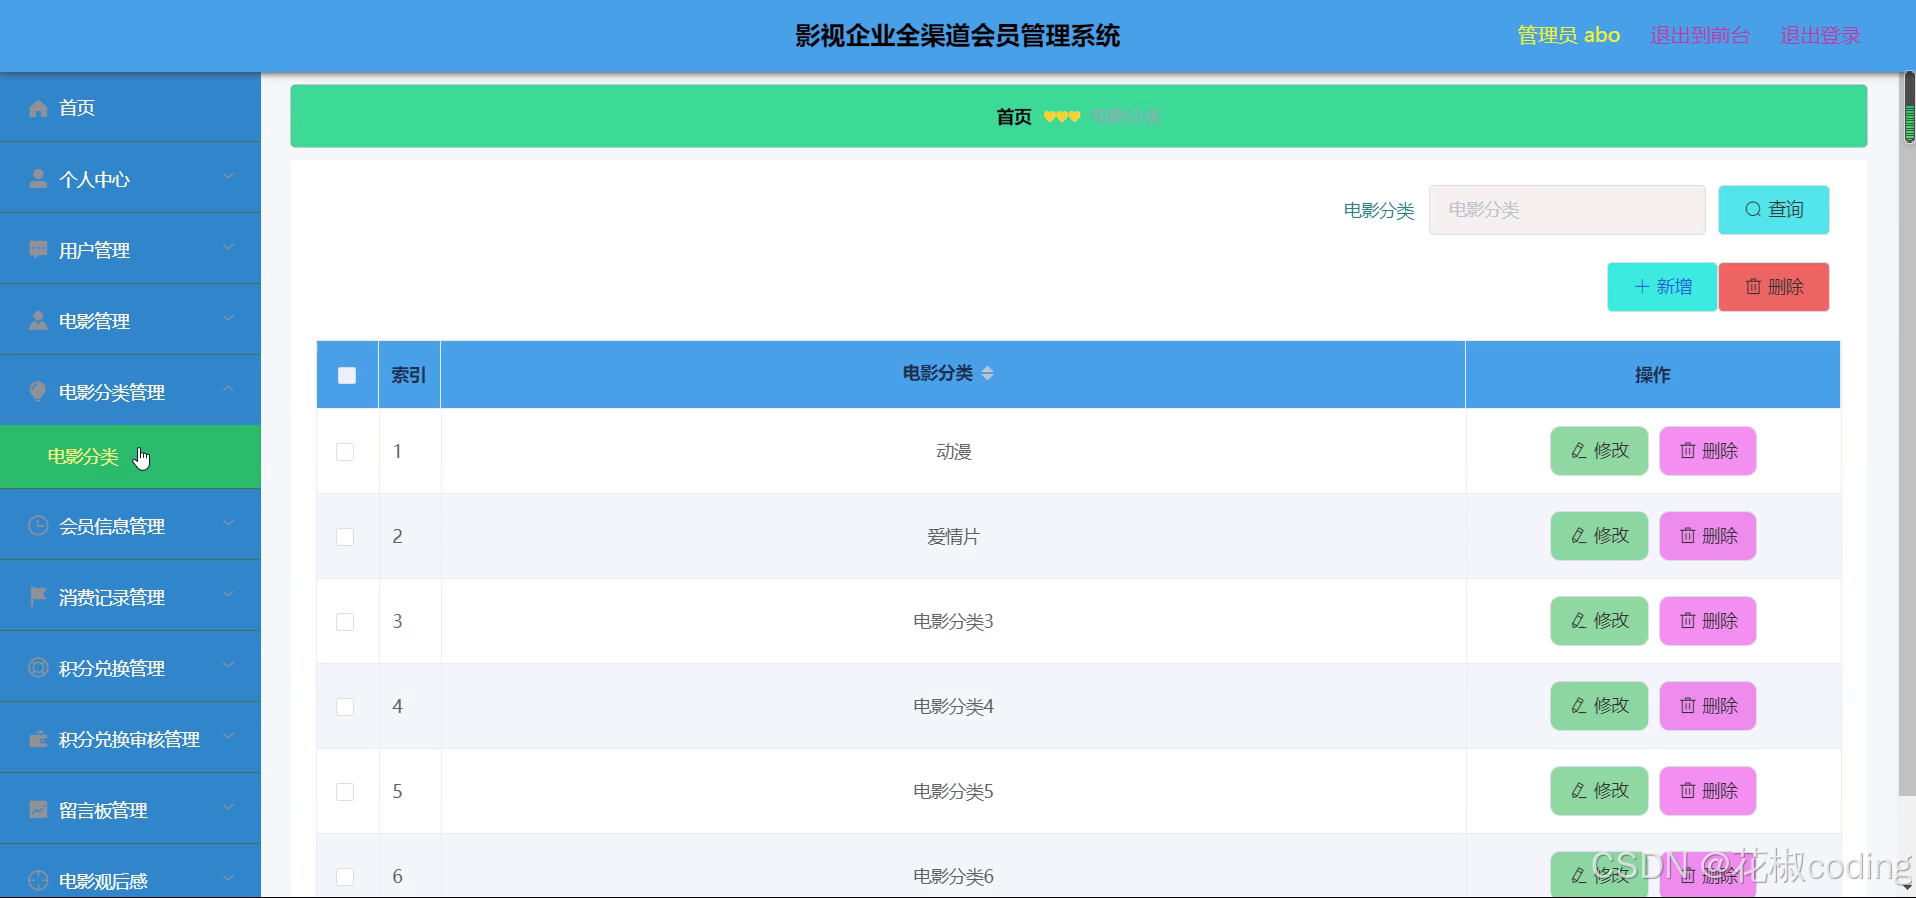Click the trash icon in 动漫 row

point(1688,451)
